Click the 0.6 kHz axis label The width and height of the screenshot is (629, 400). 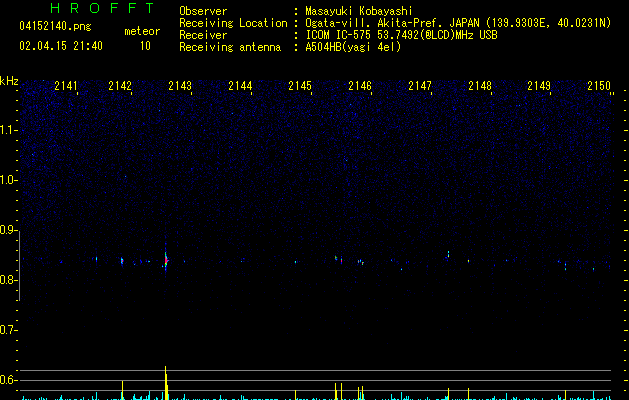(x=8, y=380)
